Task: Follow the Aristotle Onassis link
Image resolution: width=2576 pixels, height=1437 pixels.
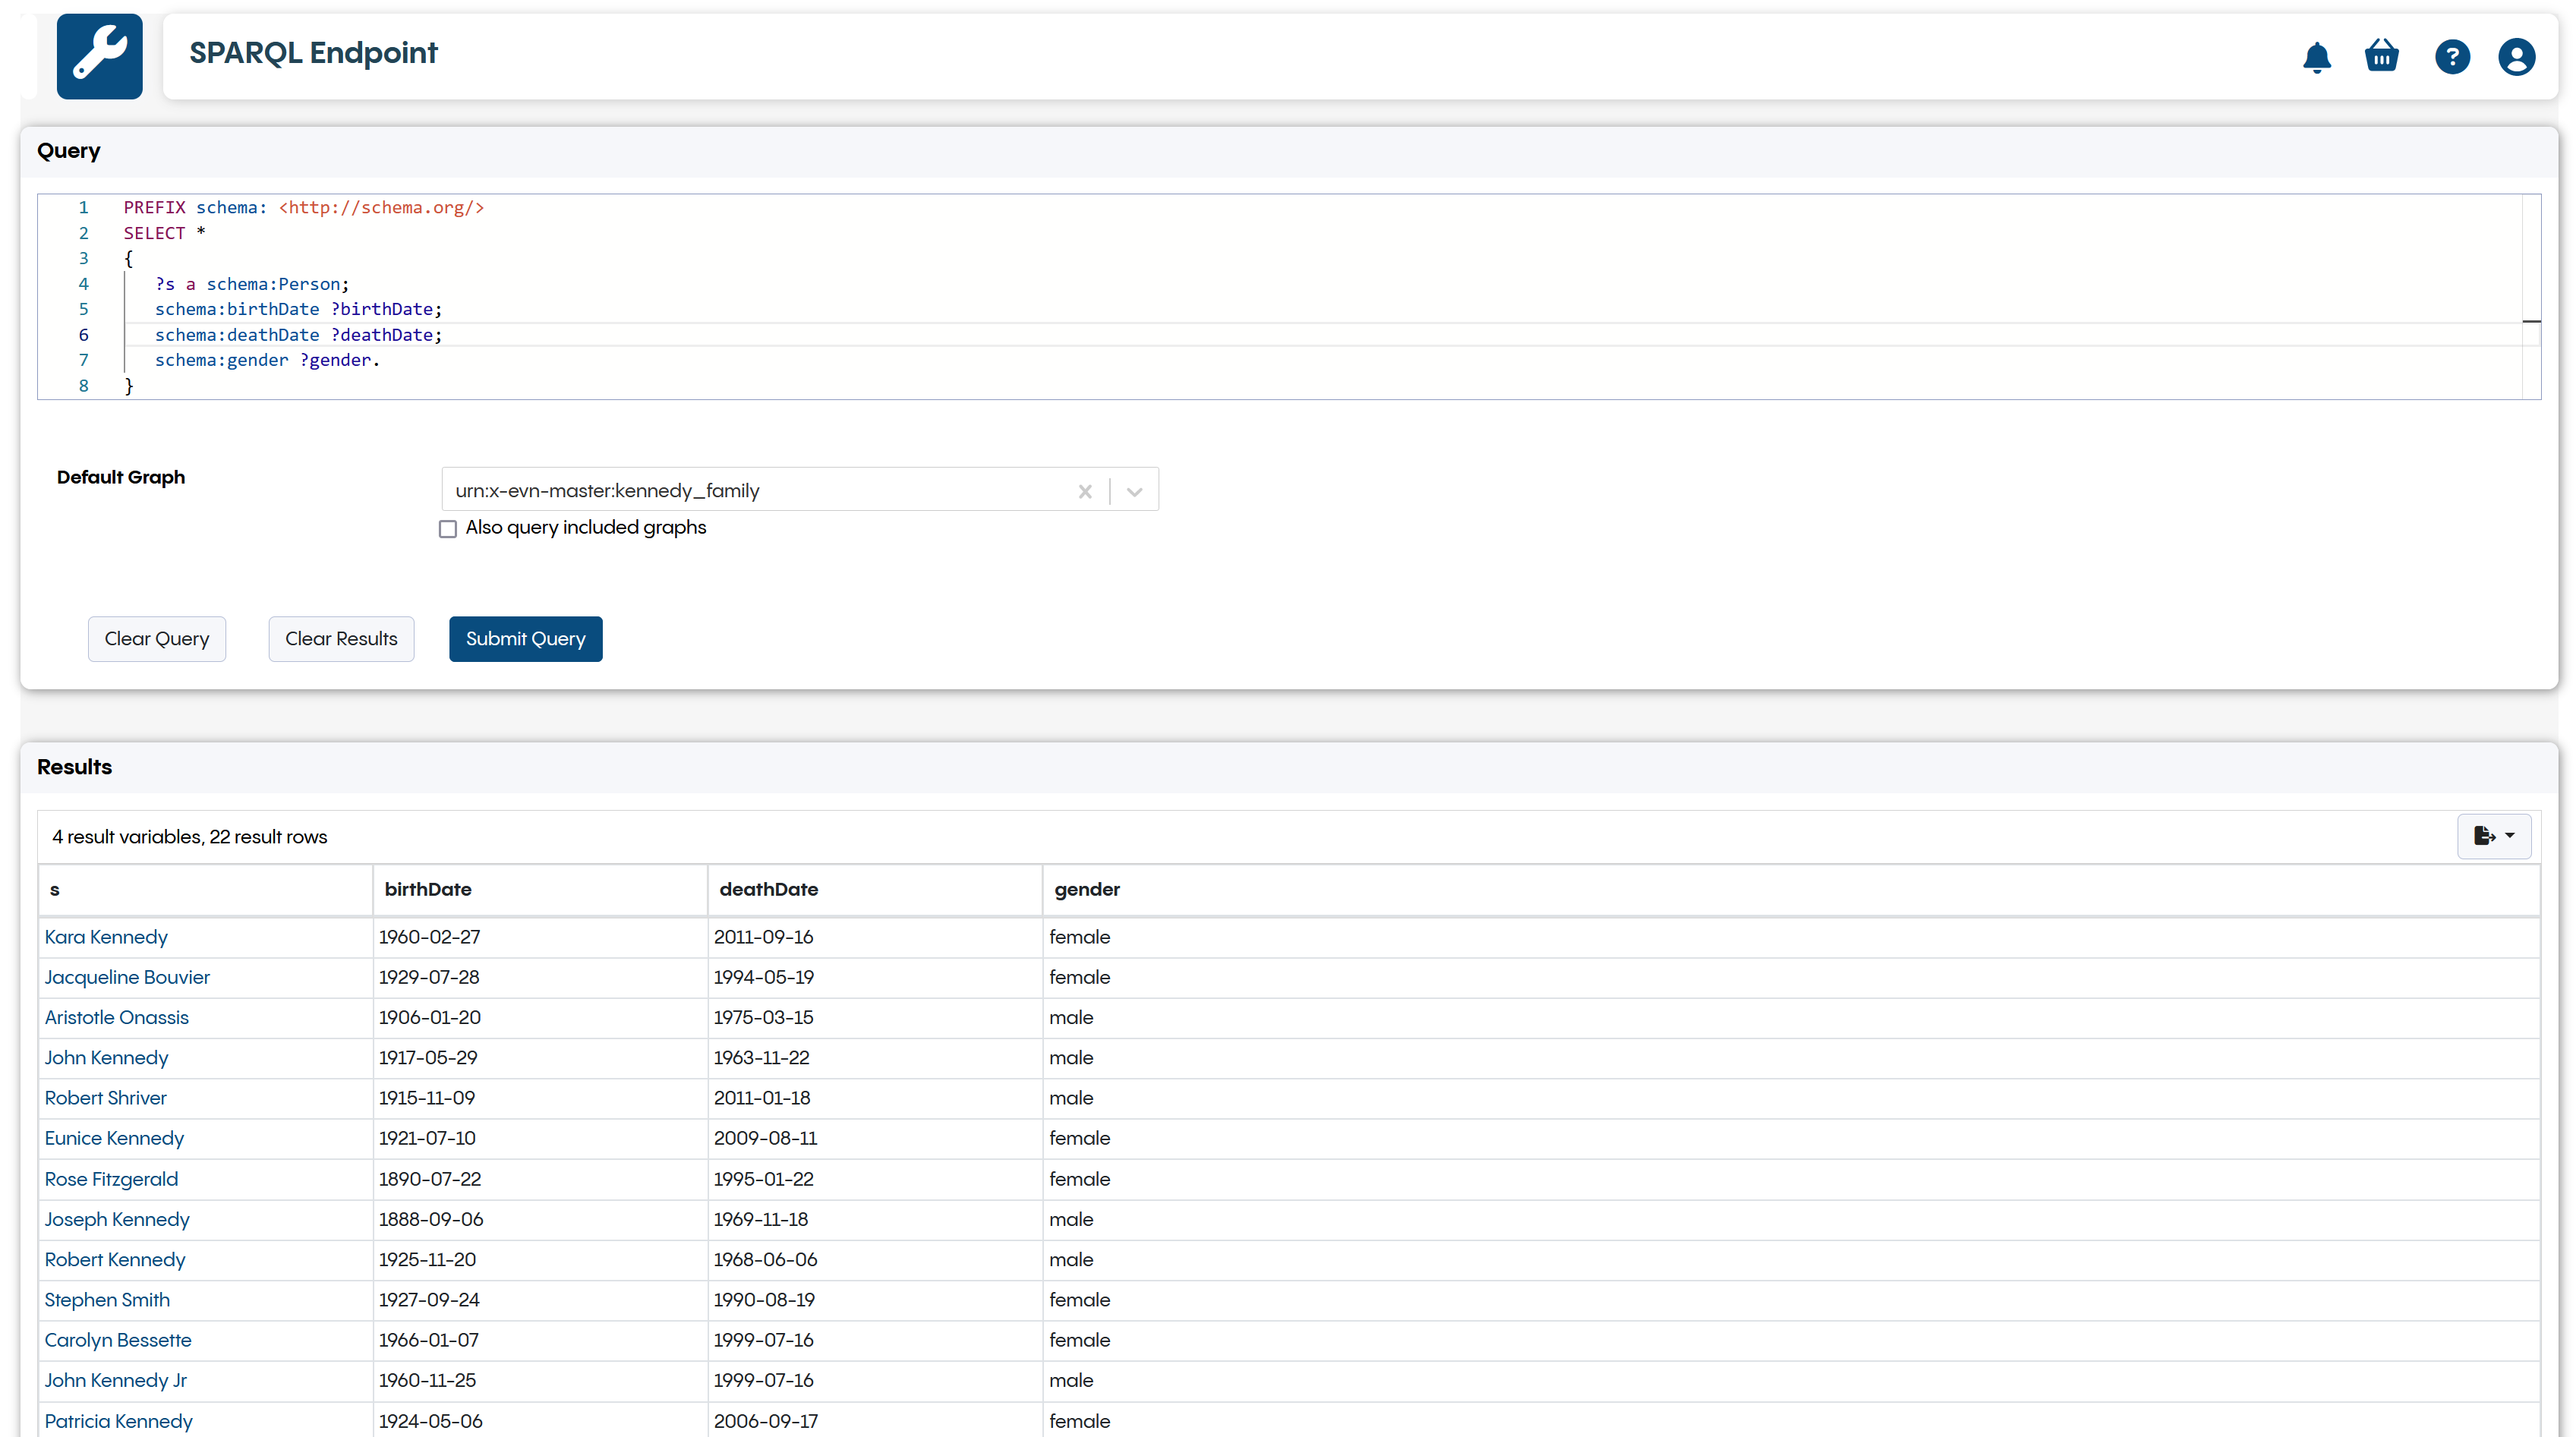Action: 116,1017
